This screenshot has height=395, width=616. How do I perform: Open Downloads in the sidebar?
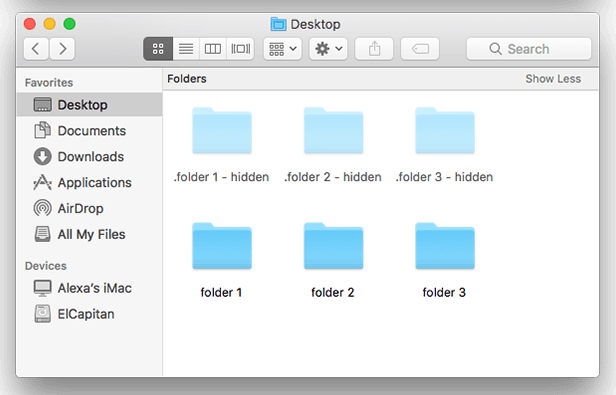pos(89,156)
